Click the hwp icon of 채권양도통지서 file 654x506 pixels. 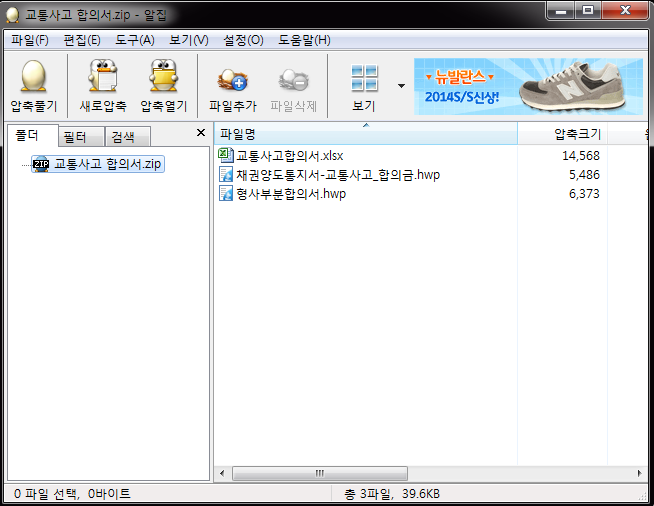226,174
